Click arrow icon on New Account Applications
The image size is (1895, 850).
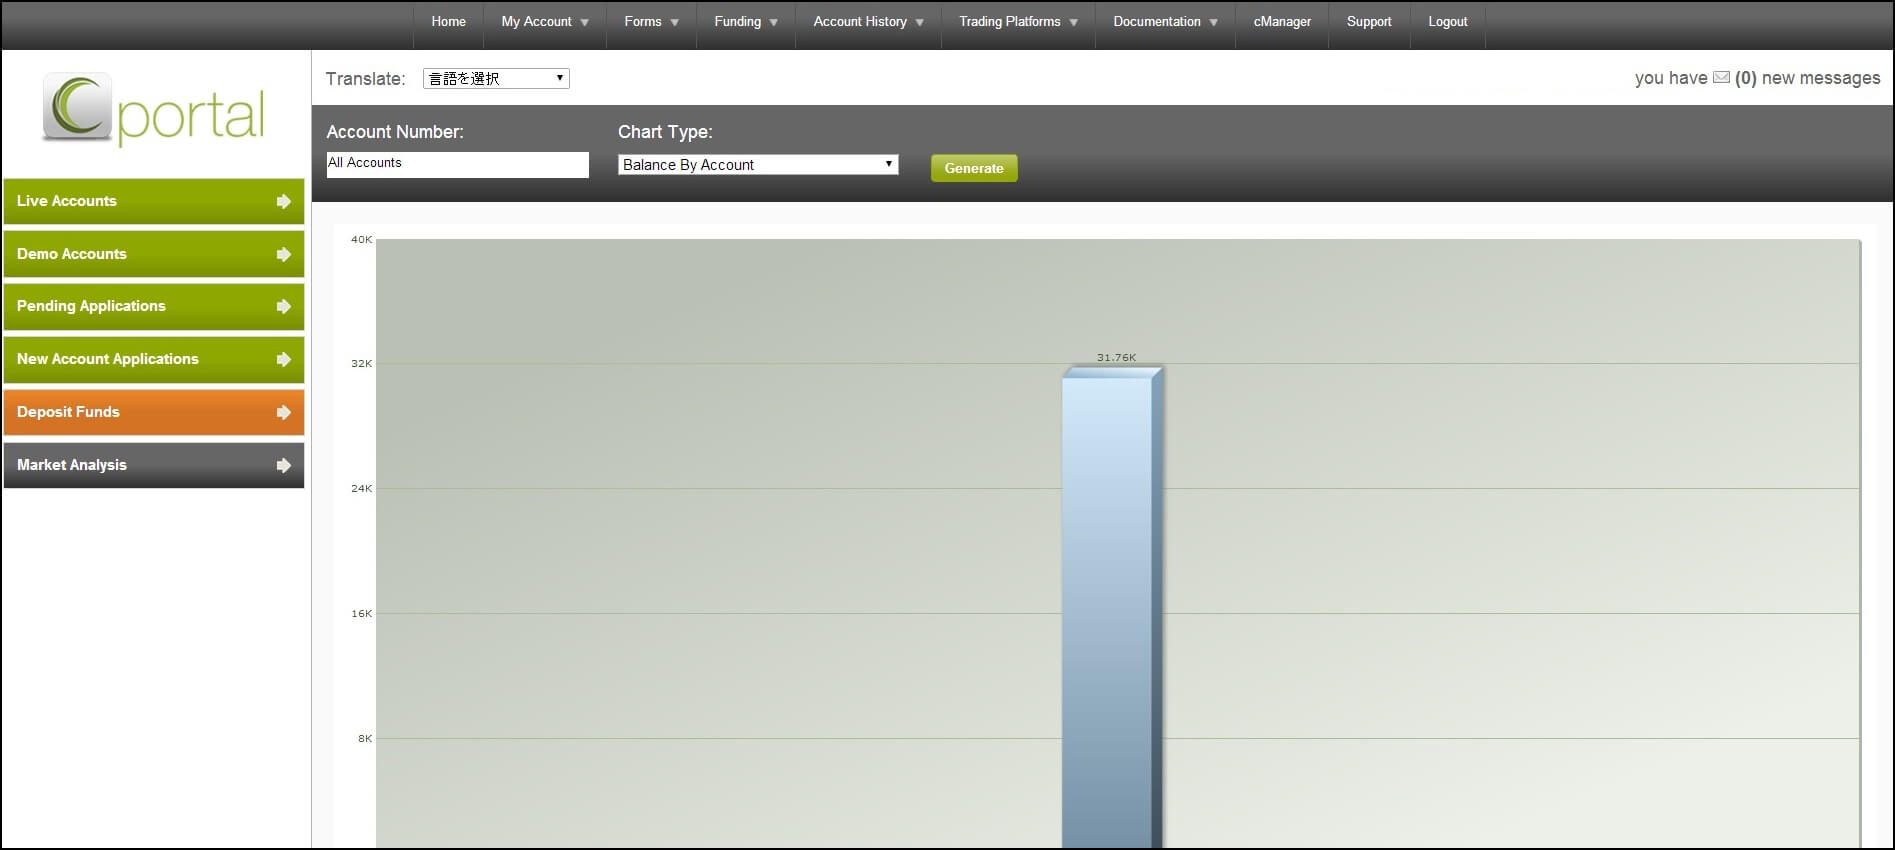point(284,359)
